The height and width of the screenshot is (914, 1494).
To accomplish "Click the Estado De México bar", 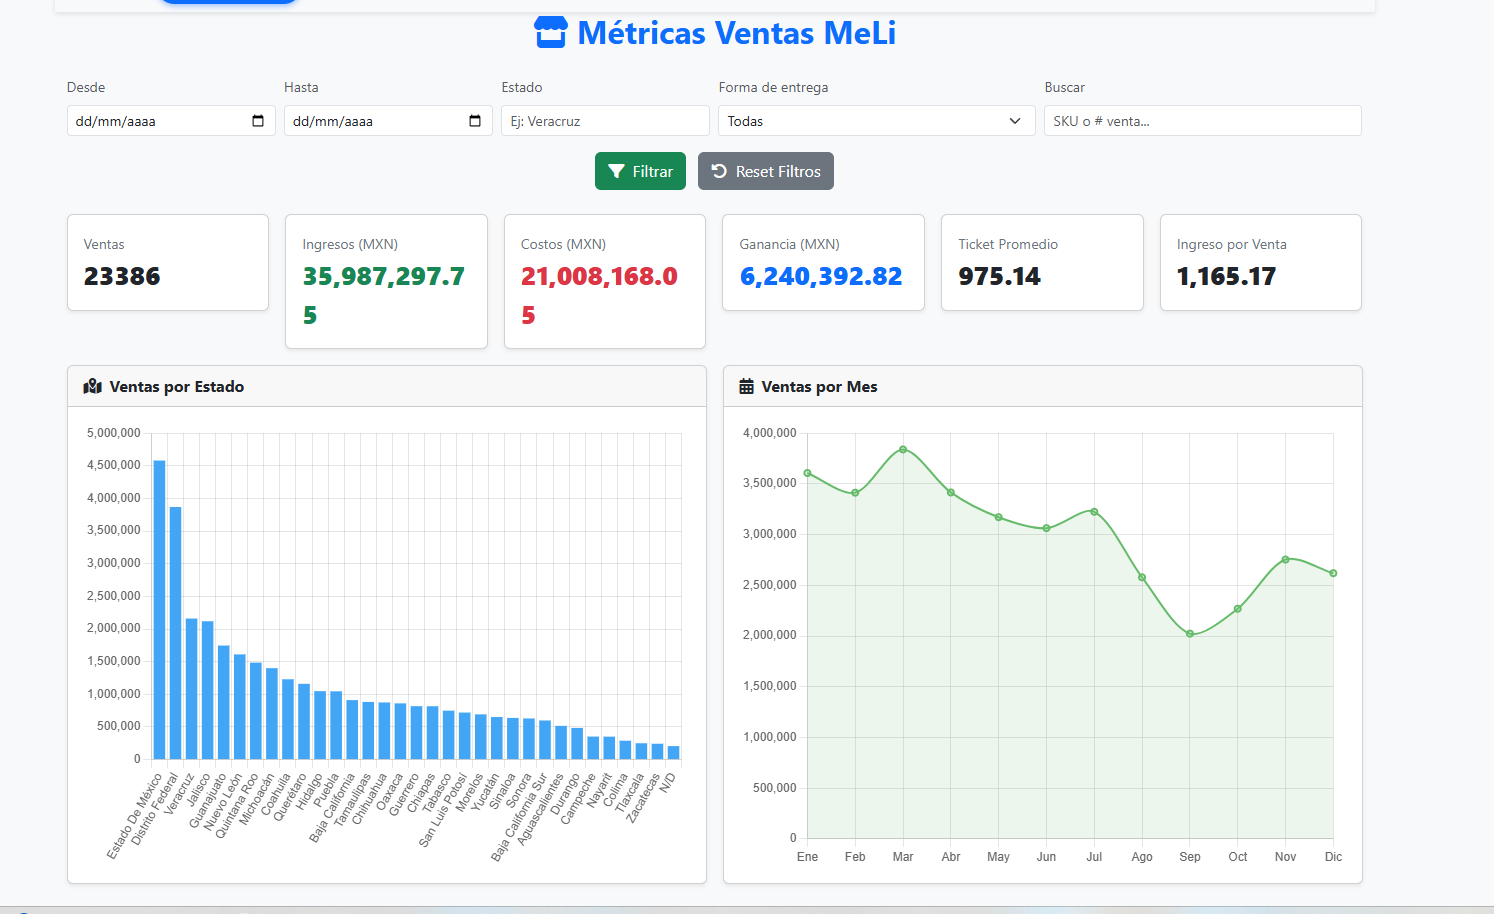I will pos(159,610).
